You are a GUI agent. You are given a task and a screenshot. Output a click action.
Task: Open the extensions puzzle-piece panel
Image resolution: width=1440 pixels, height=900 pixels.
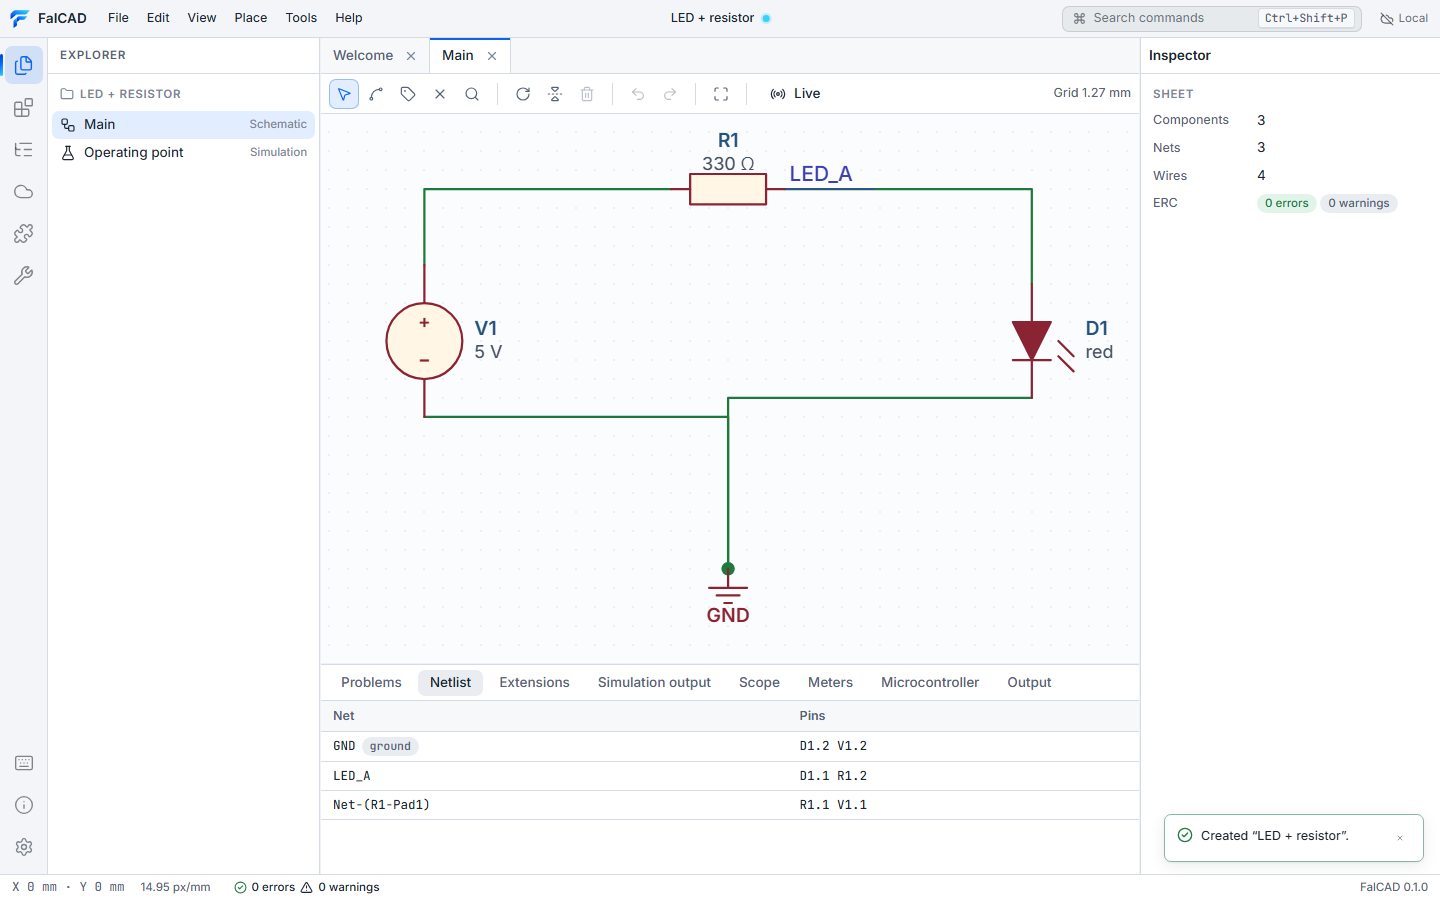click(24, 234)
